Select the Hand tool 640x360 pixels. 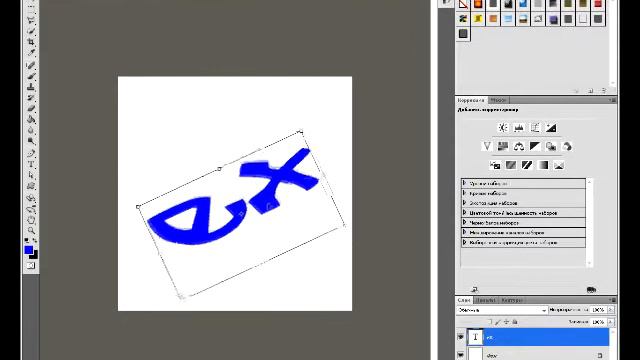[31, 220]
